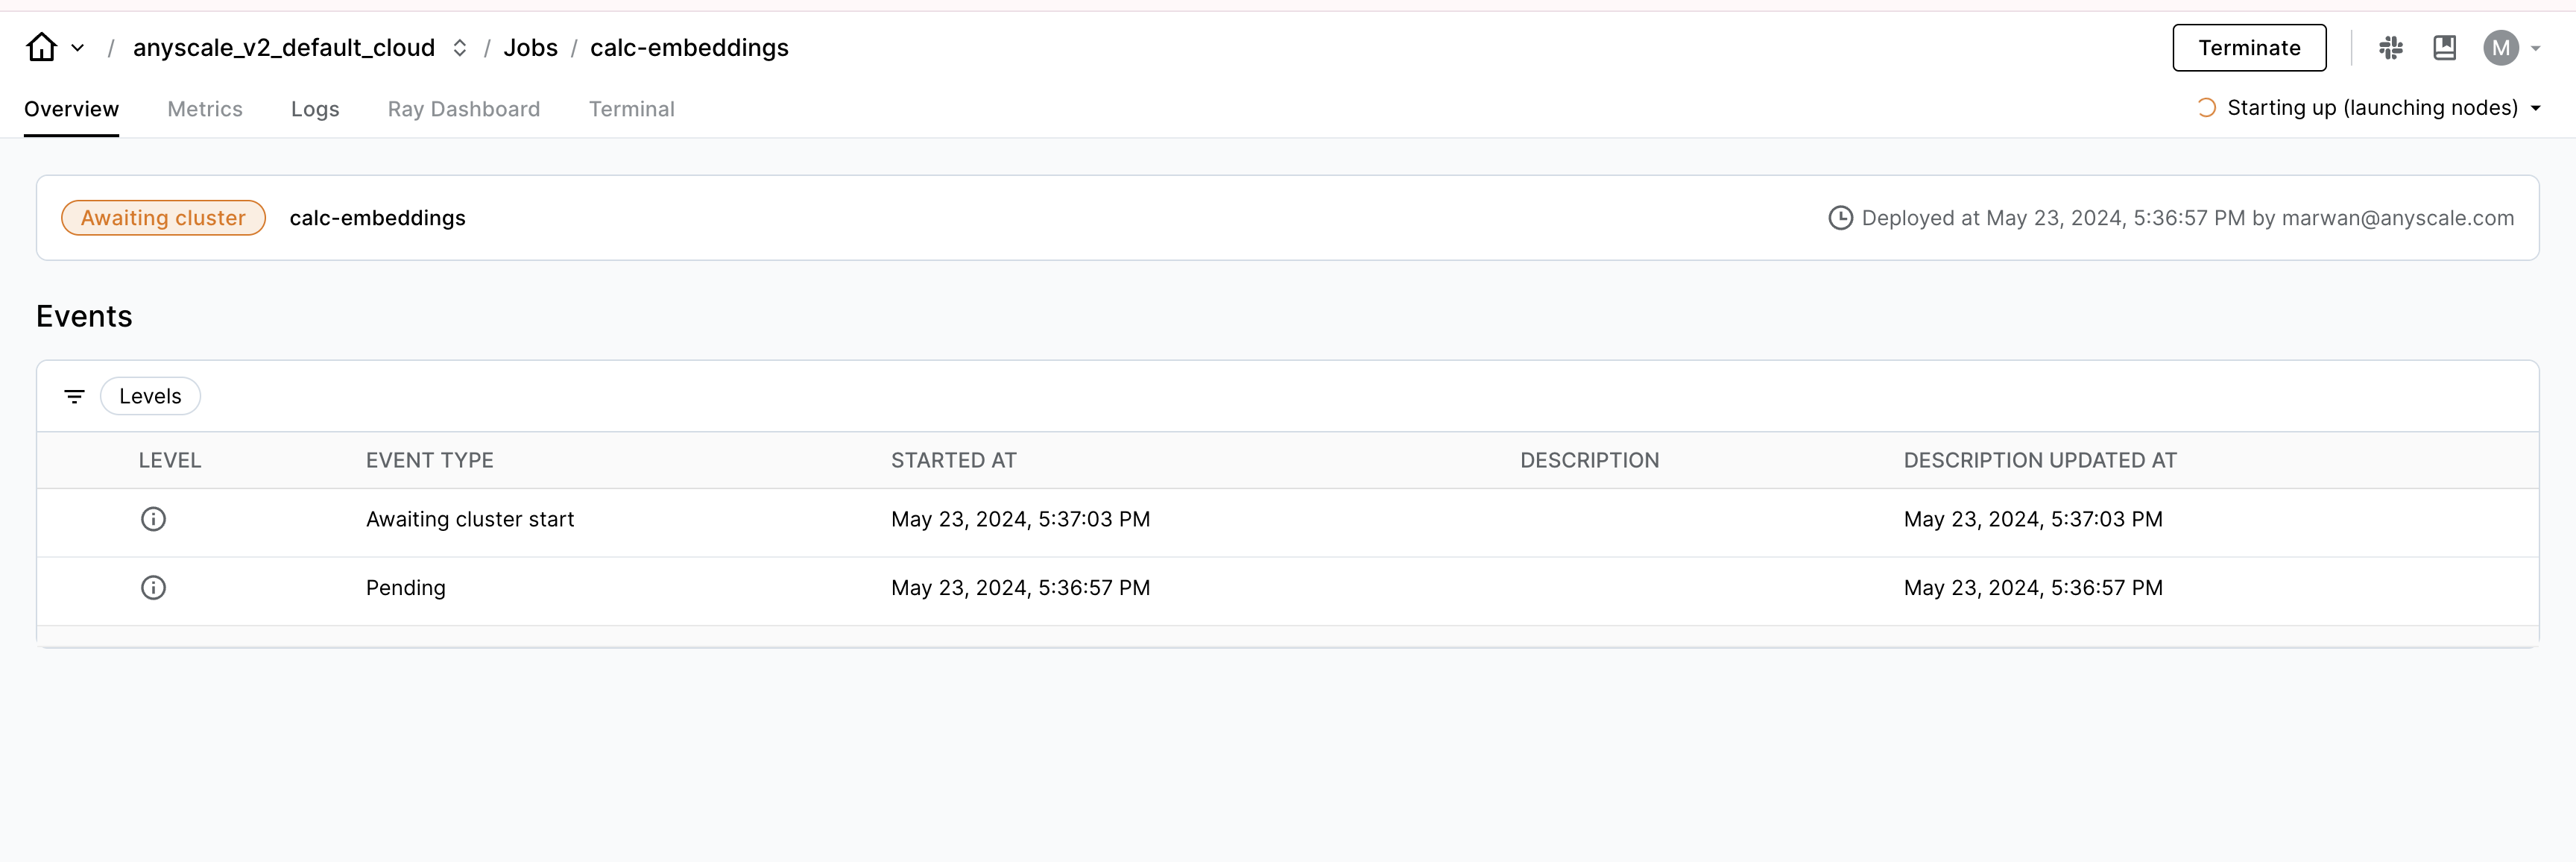Click the filter icon in Events table
This screenshot has width=2576, height=862.
(x=74, y=397)
